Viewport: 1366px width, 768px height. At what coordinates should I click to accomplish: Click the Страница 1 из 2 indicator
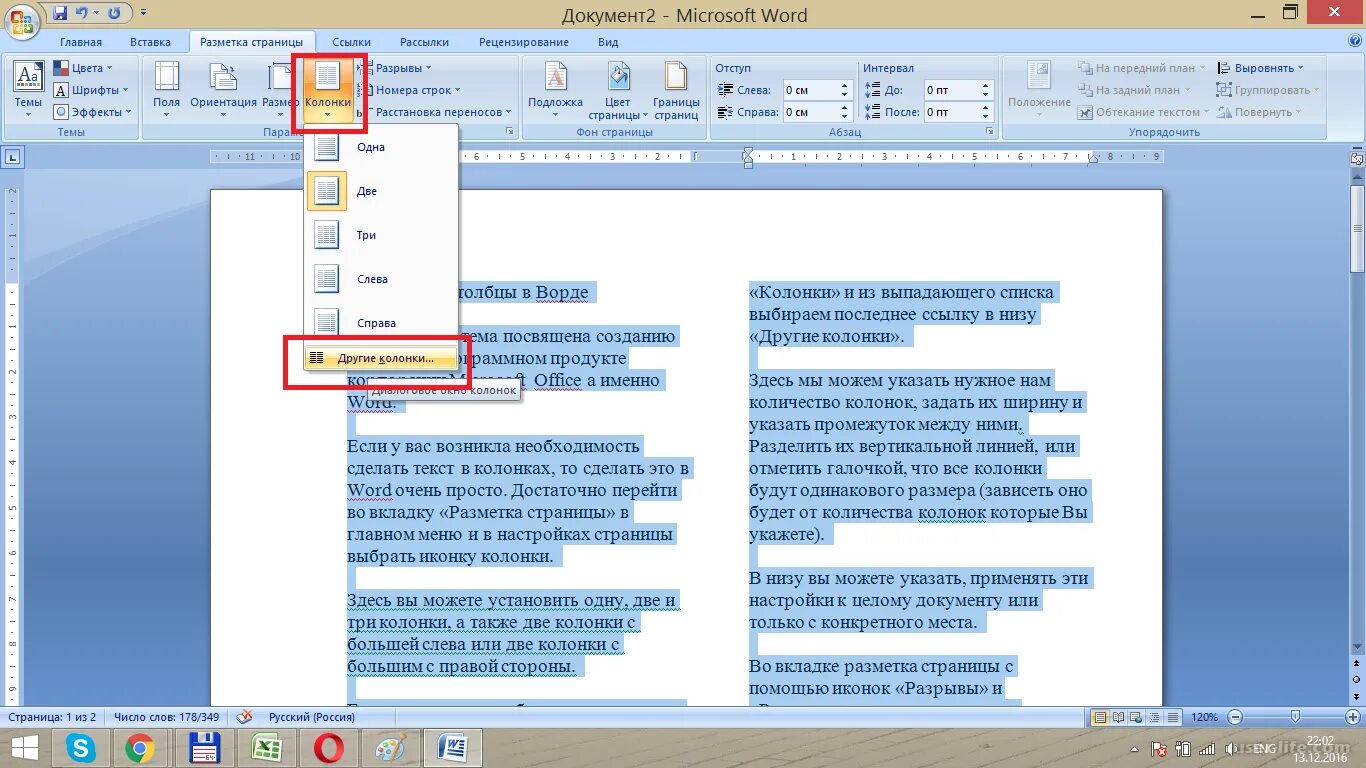click(52, 717)
